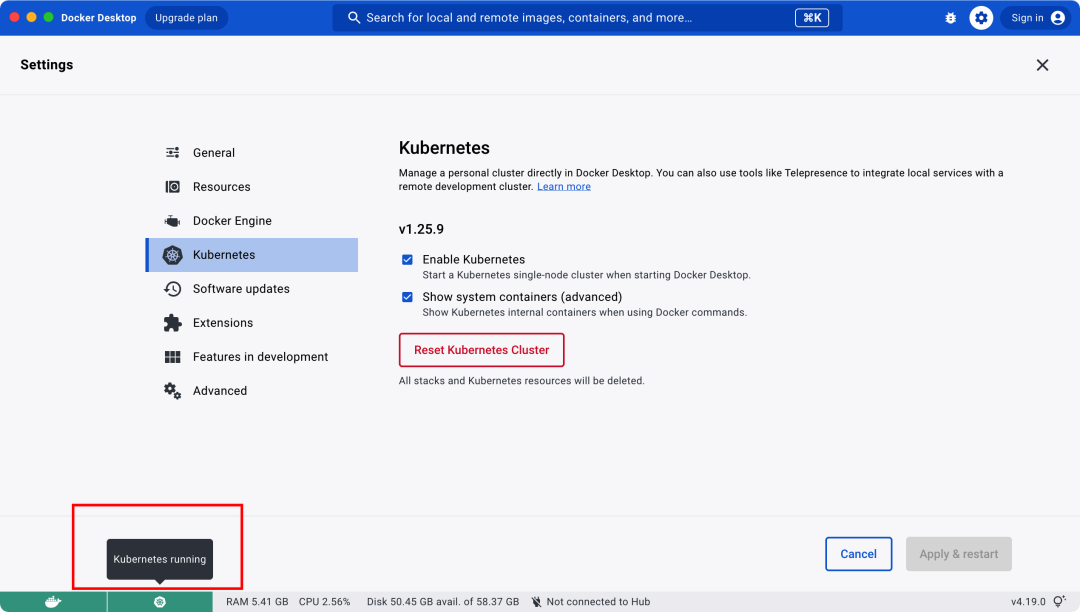This screenshot has width=1080, height=612.
Task: Click the Not connected to Hub icon
Action: point(537,602)
